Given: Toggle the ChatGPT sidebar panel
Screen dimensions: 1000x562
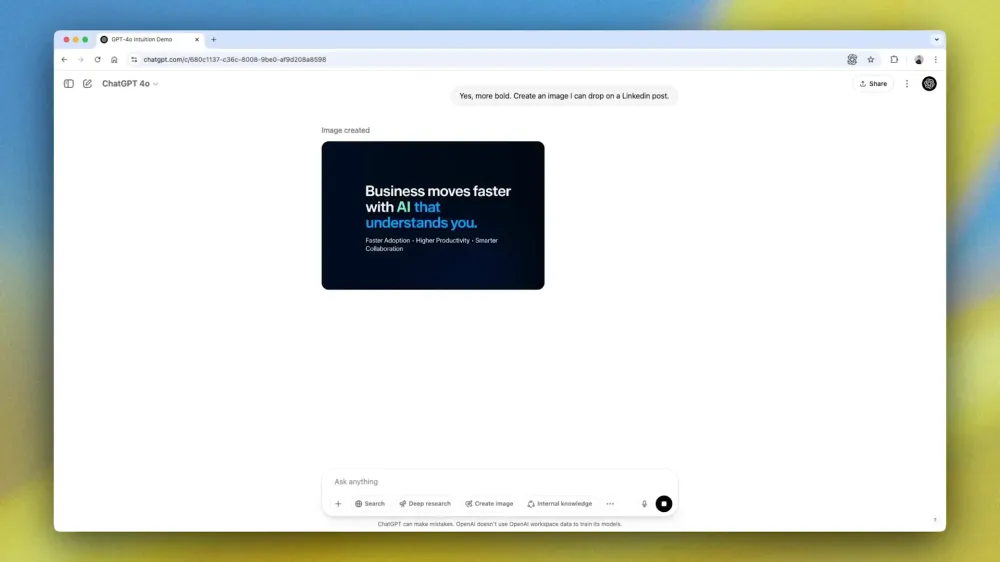Looking at the screenshot, I should point(69,84).
